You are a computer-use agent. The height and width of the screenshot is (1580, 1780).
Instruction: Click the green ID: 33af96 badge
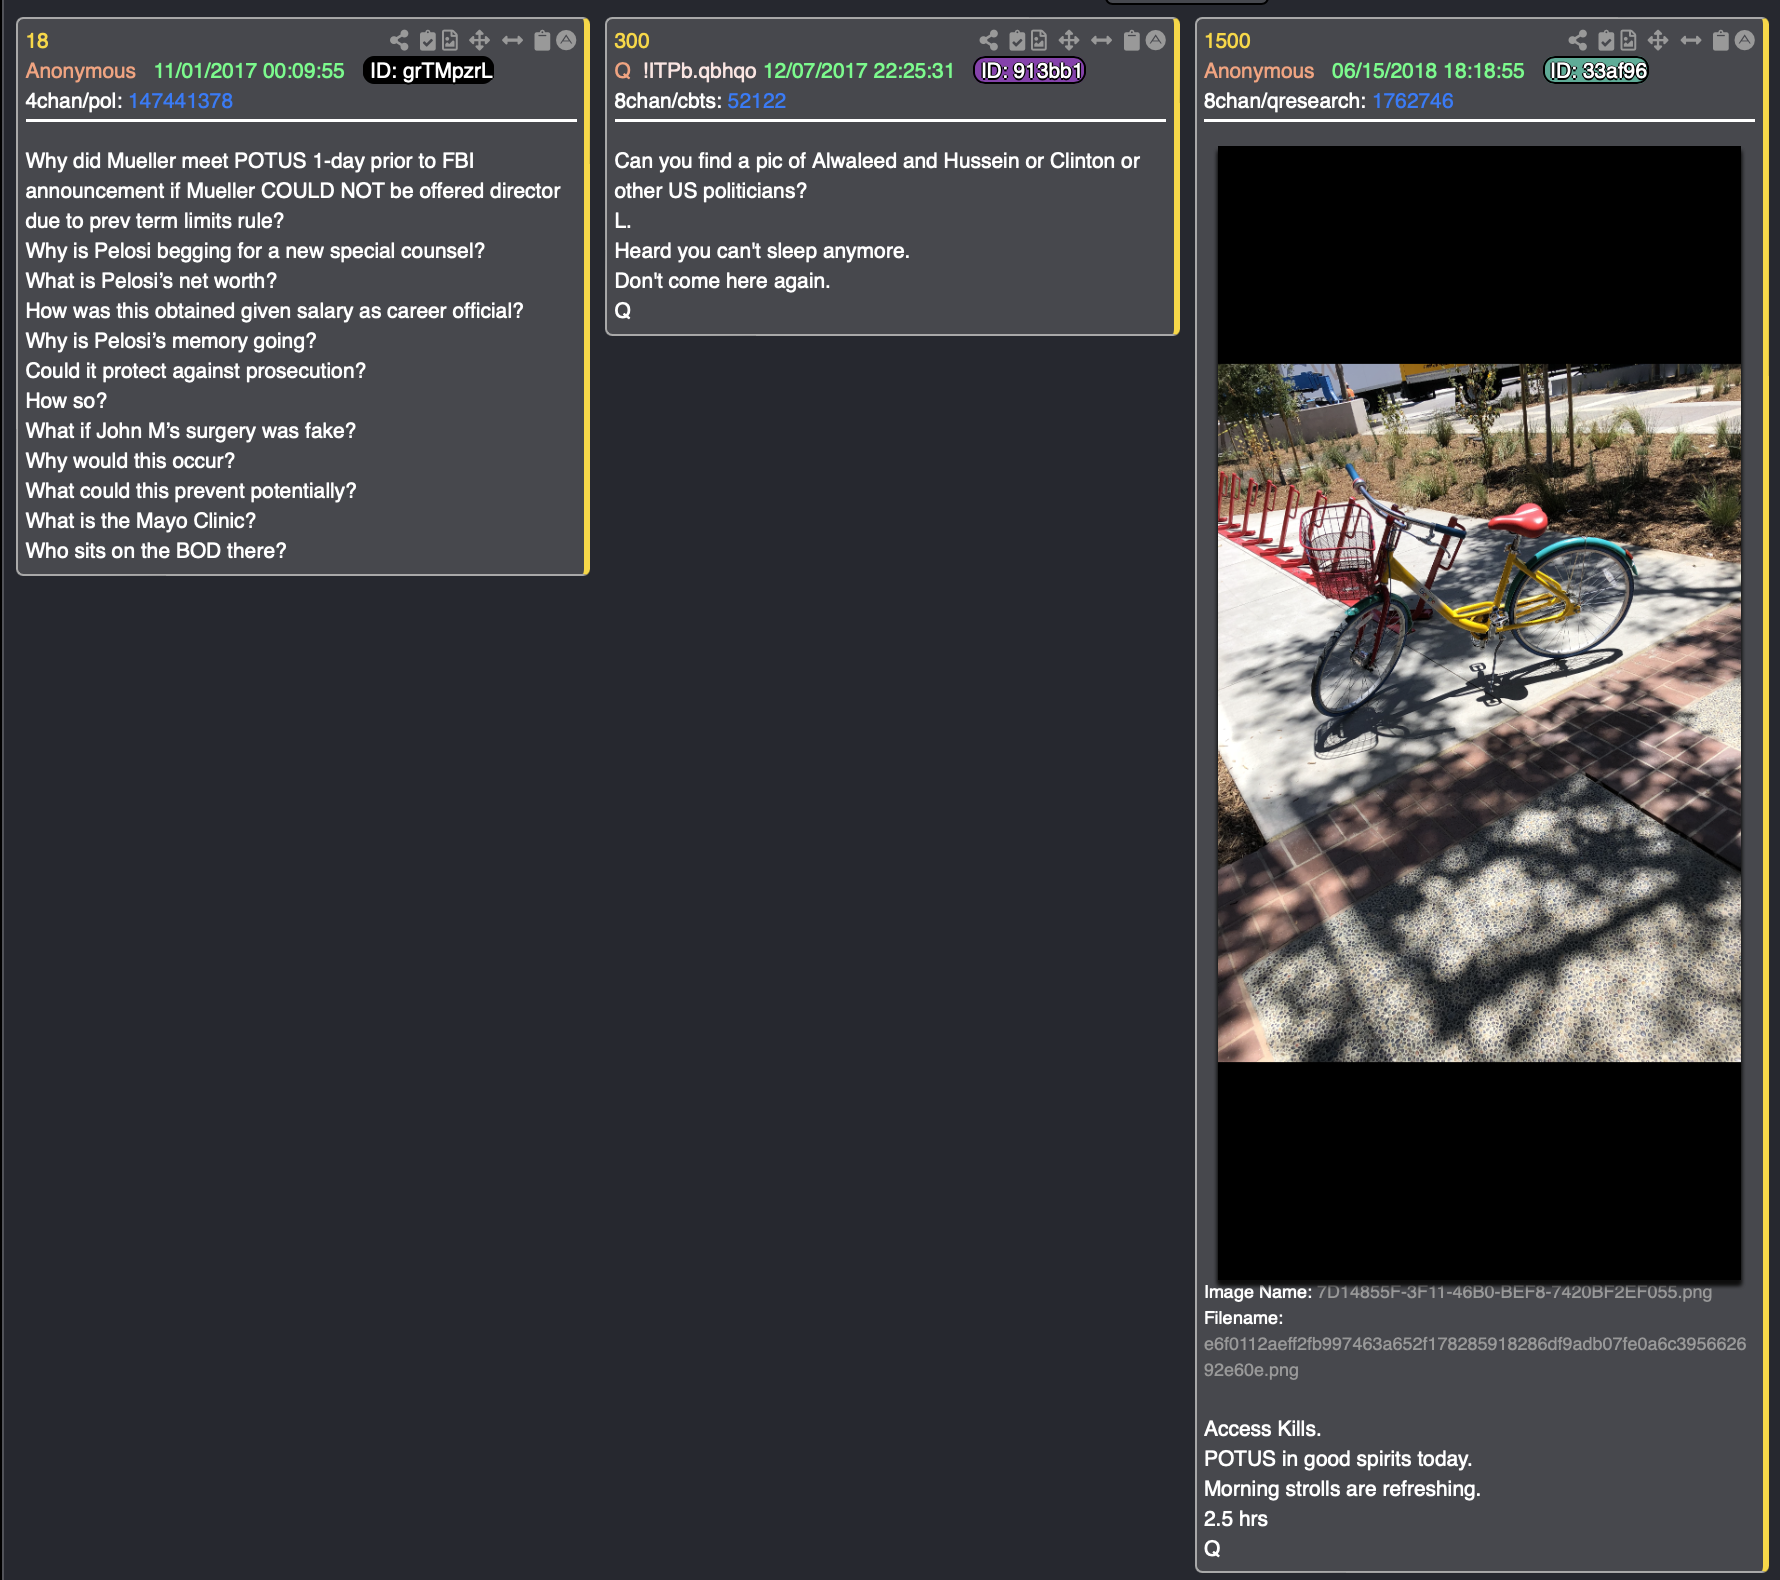[x=1596, y=71]
